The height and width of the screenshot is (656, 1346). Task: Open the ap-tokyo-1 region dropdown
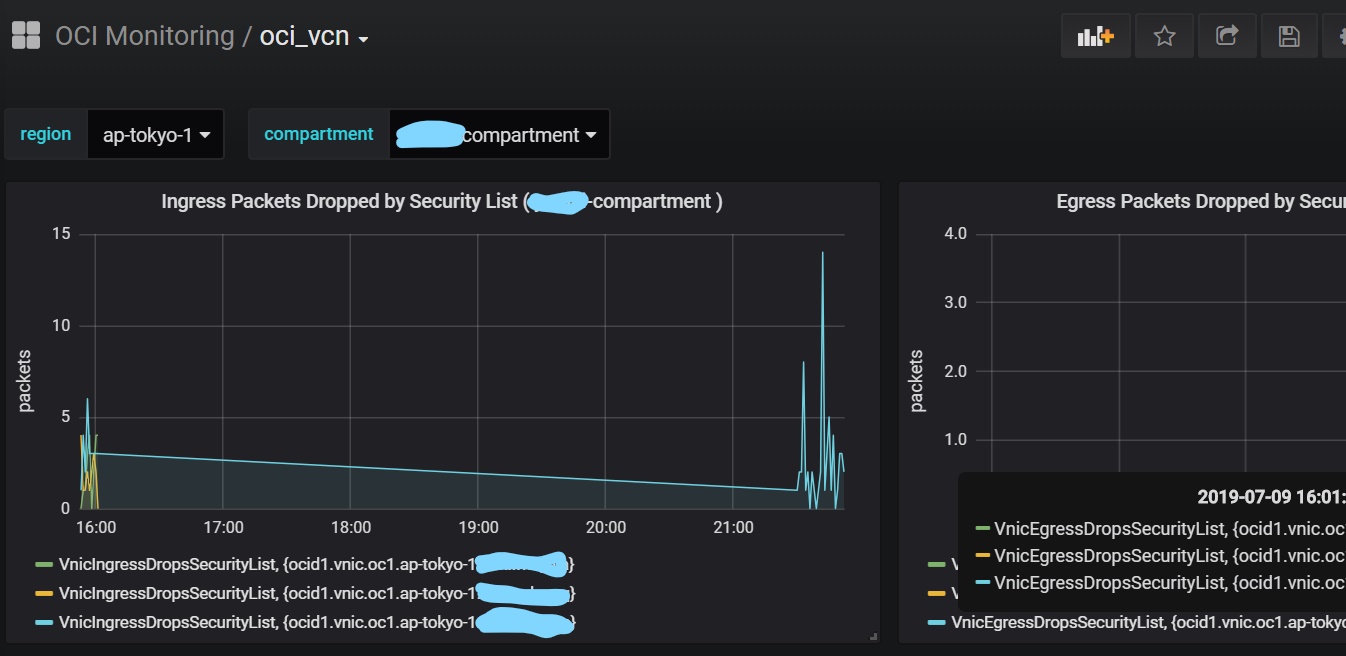[x=156, y=134]
